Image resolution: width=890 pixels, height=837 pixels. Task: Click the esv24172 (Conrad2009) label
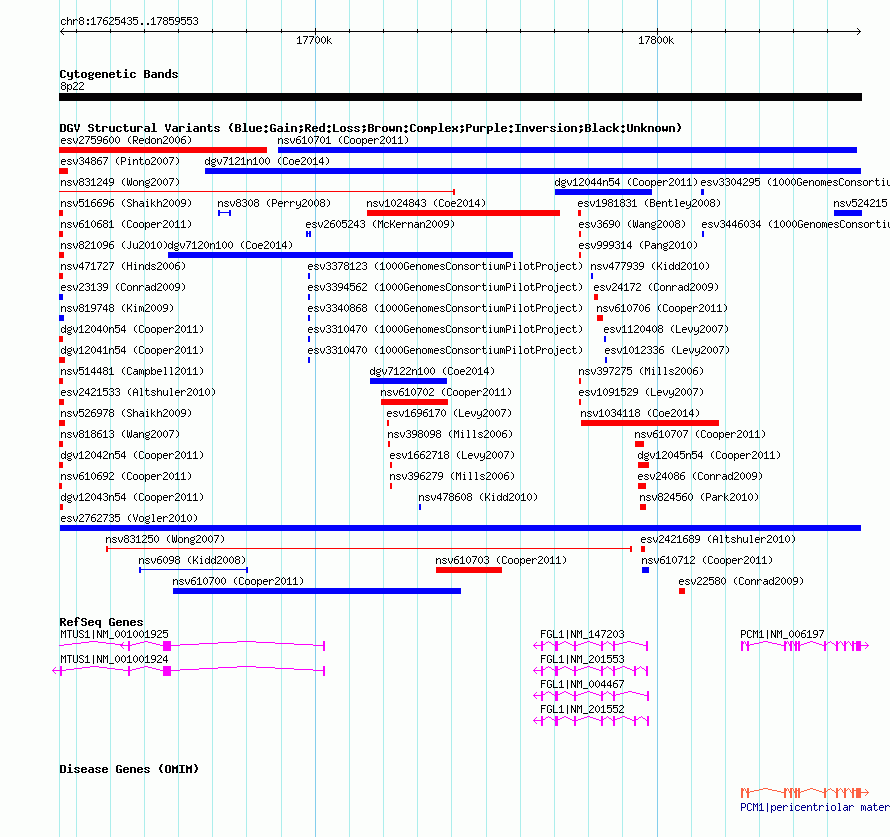click(x=656, y=287)
